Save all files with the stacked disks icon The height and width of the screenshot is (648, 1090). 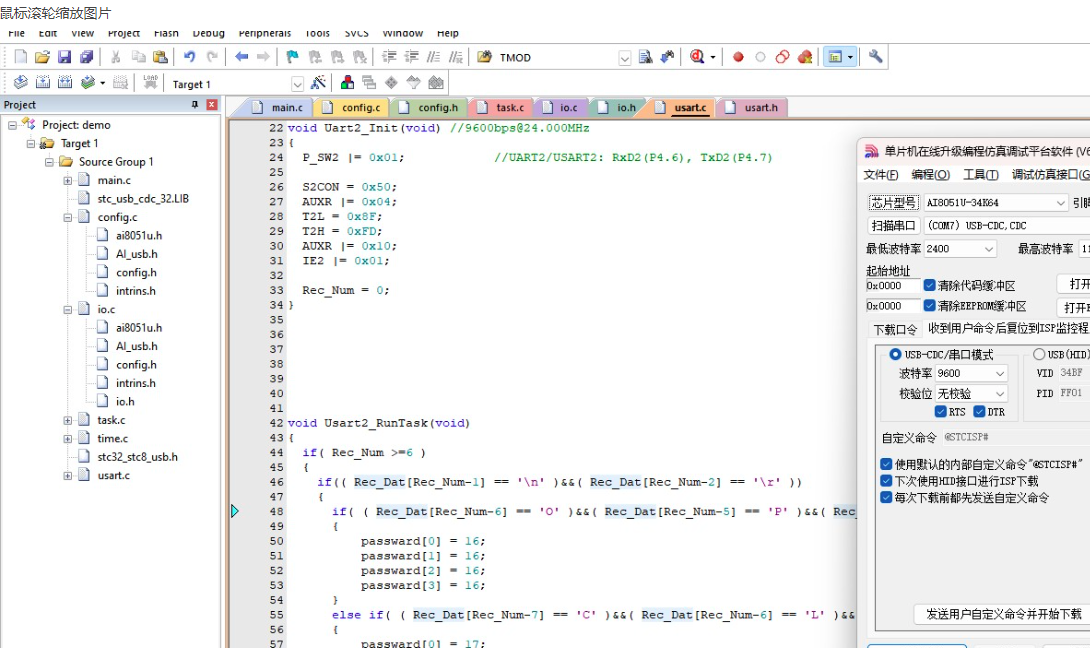click(x=87, y=57)
